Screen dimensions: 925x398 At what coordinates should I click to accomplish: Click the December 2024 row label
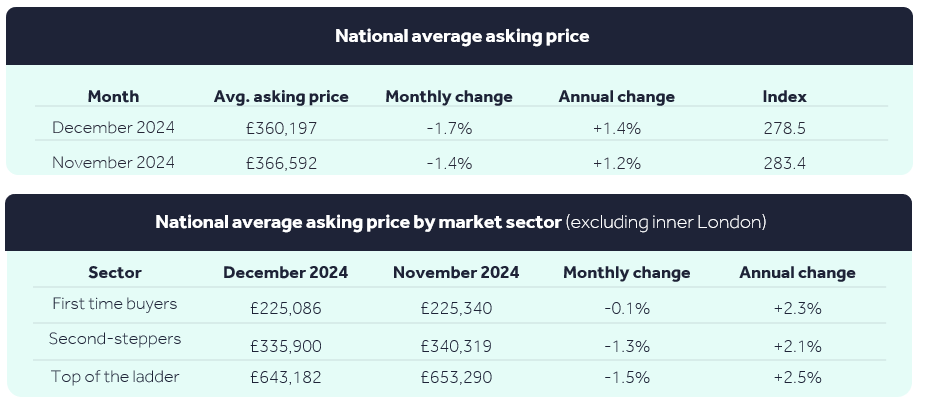(113, 127)
